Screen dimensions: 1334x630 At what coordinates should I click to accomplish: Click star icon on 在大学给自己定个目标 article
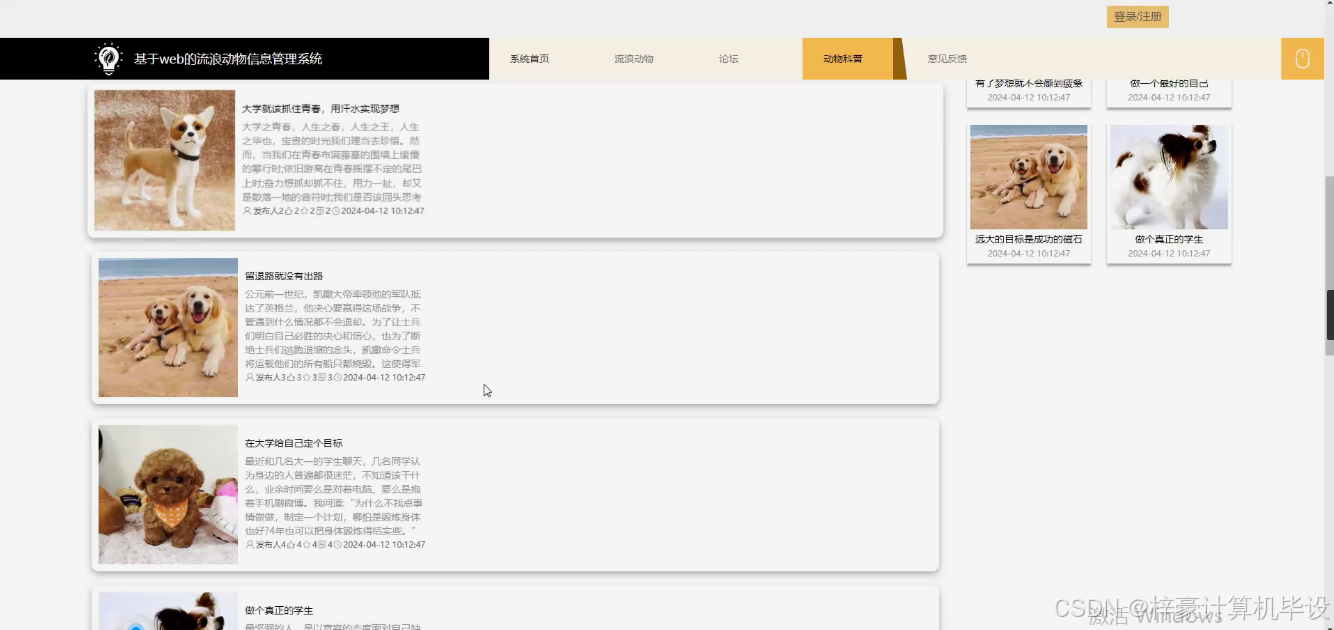(307, 545)
